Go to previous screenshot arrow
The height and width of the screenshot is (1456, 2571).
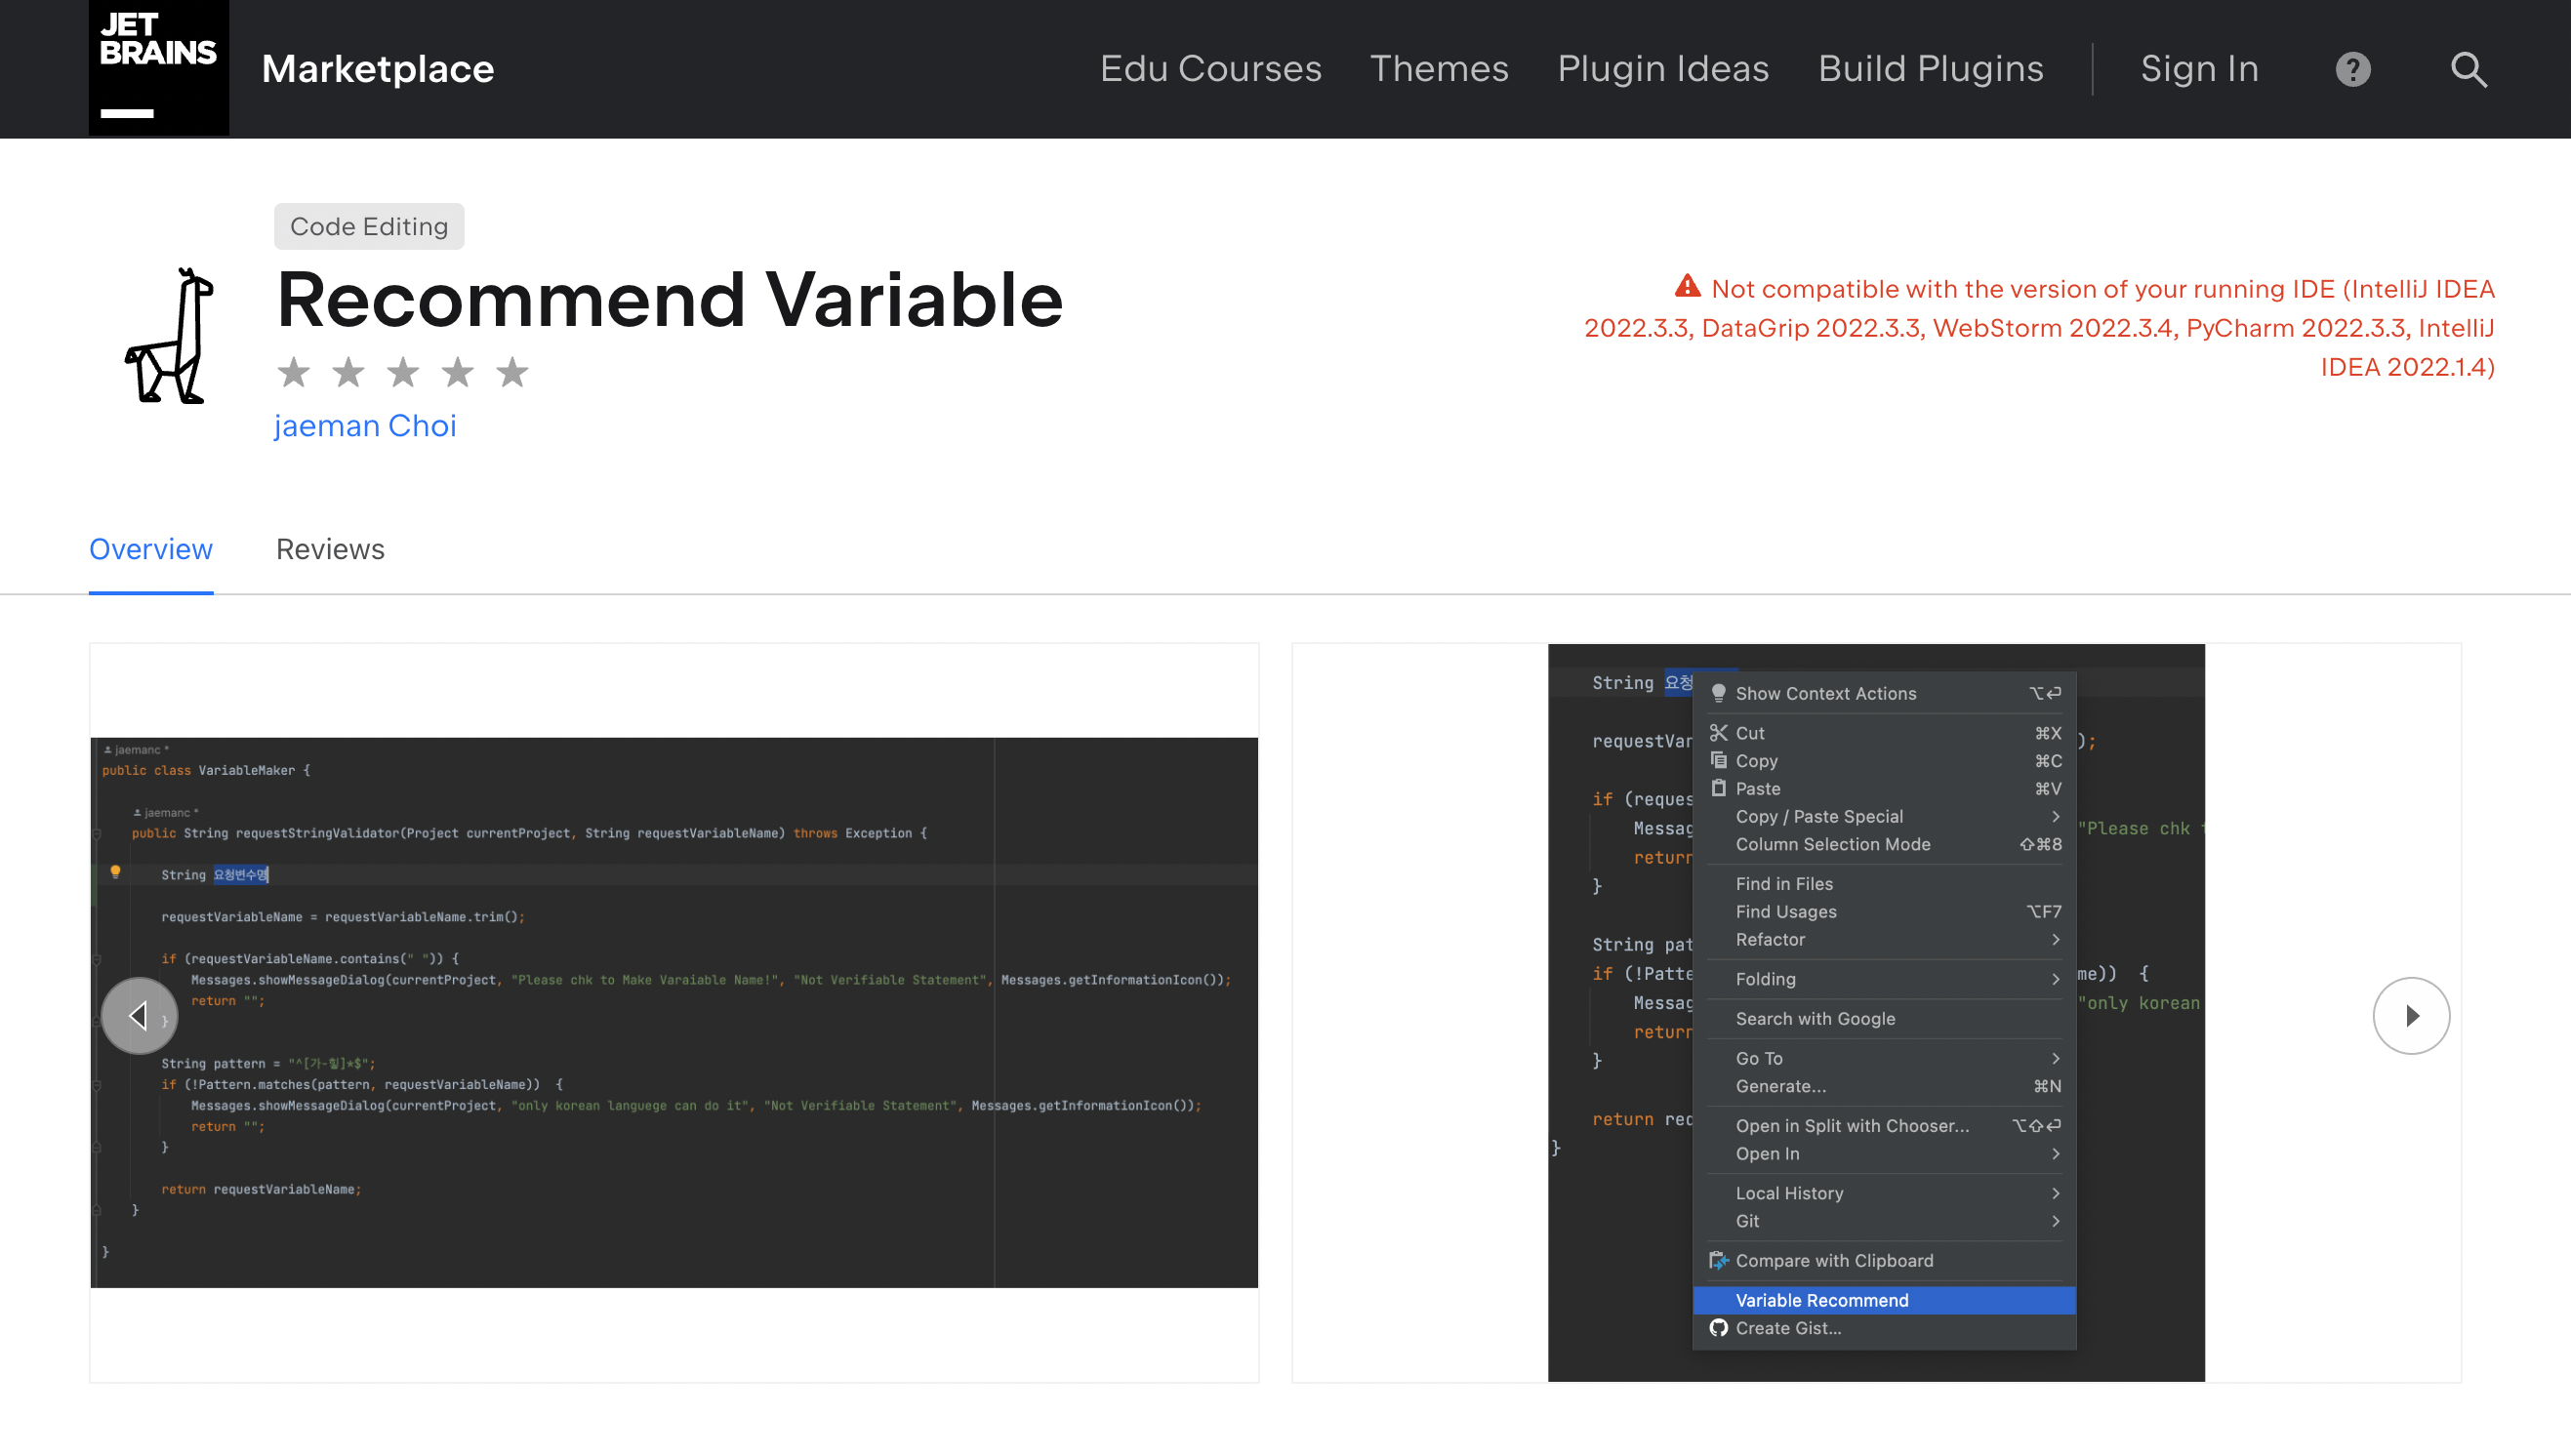pyautogui.click(x=139, y=1015)
